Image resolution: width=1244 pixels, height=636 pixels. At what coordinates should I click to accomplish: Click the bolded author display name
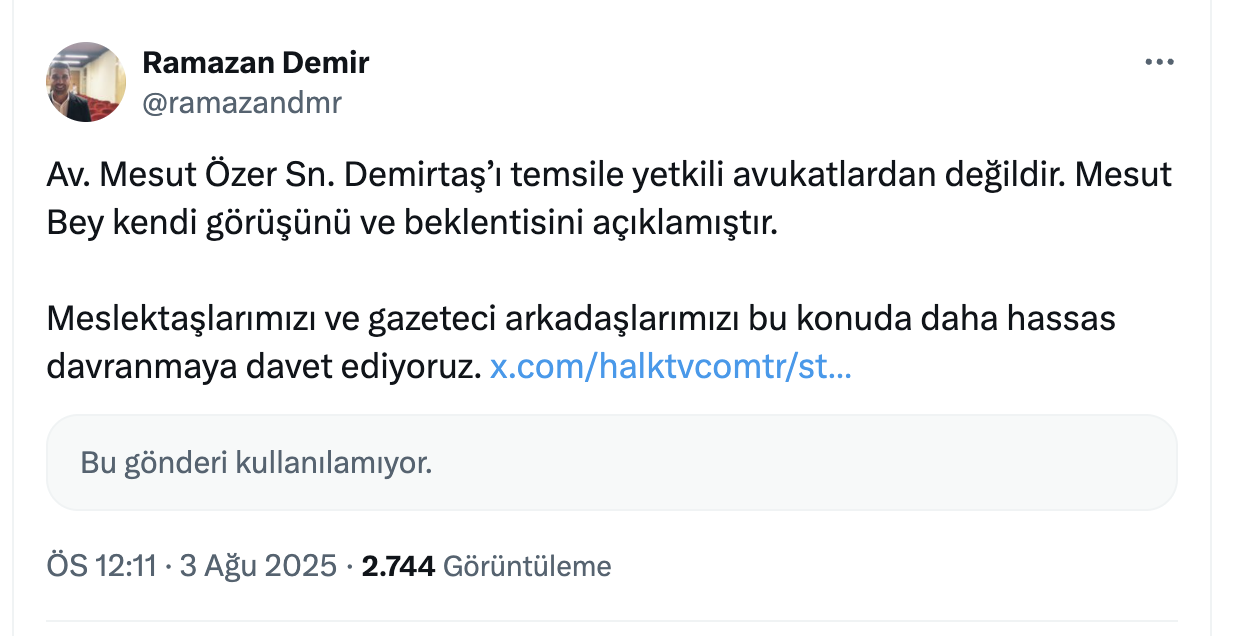click(x=257, y=62)
